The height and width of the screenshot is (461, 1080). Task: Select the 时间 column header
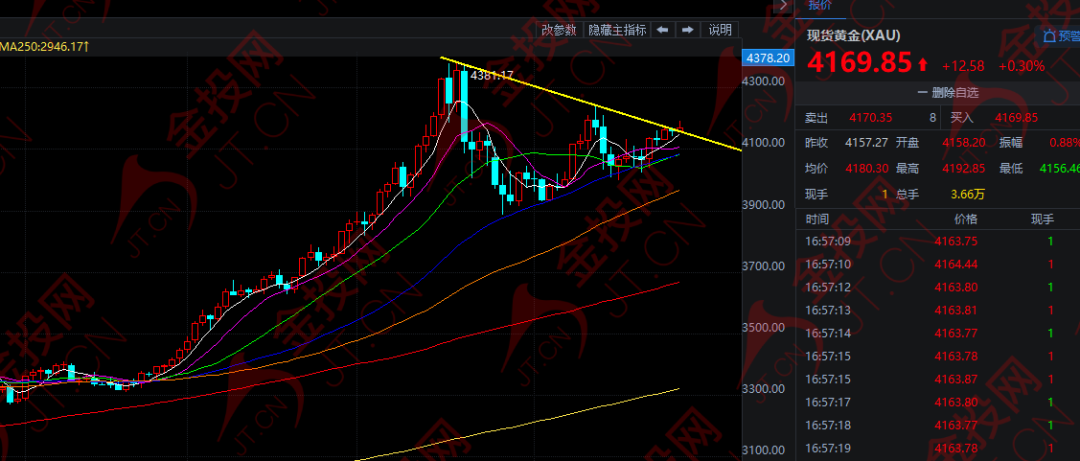point(817,219)
